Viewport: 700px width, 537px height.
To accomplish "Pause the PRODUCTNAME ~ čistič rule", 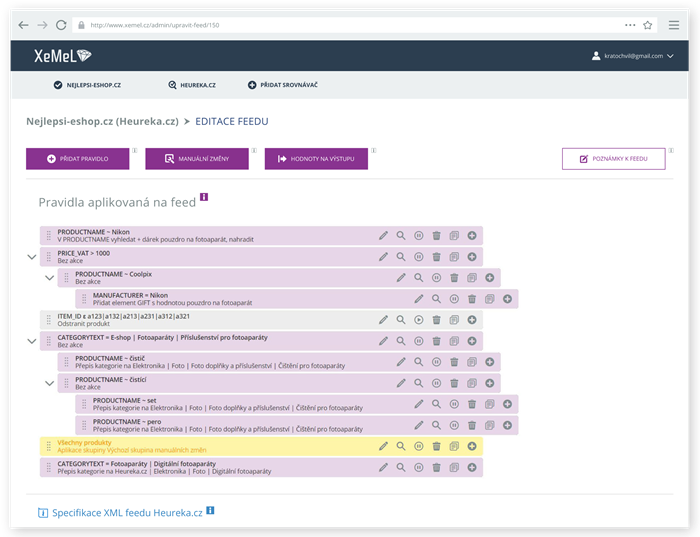I will click(437, 362).
